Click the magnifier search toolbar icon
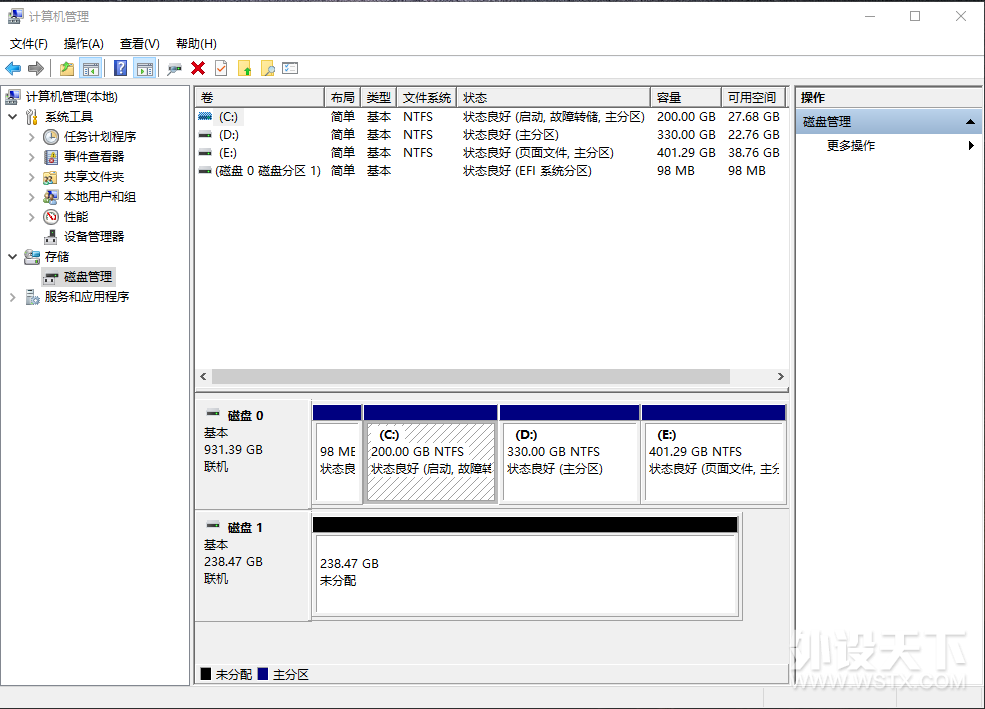The width and height of the screenshot is (985, 709). point(268,68)
